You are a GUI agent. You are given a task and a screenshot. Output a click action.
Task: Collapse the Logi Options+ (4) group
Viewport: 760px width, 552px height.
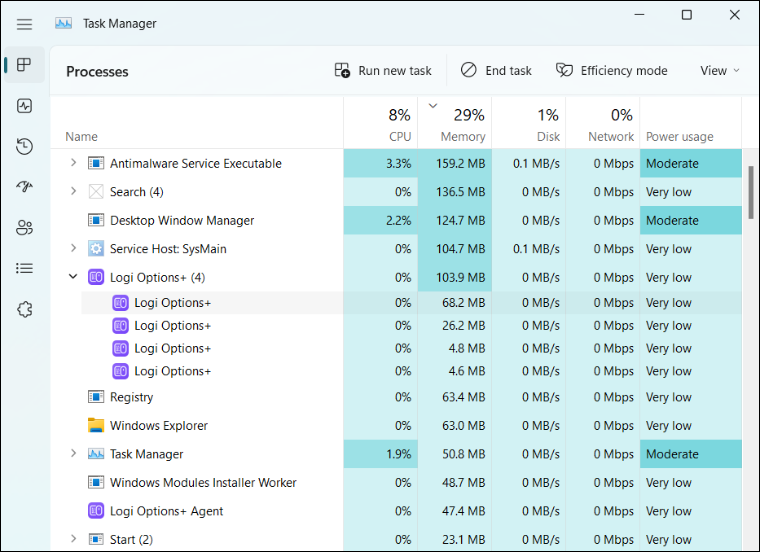click(x=73, y=277)
